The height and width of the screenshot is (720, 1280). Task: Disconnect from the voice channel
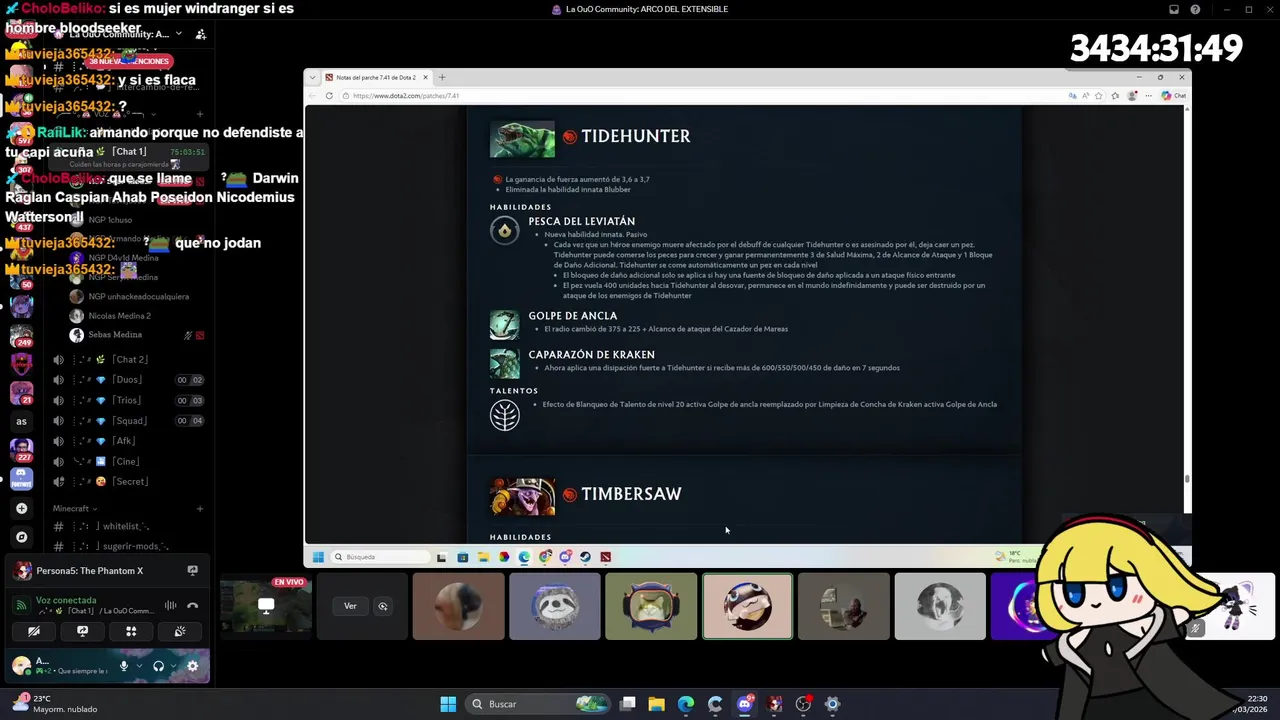coord(192,605)
